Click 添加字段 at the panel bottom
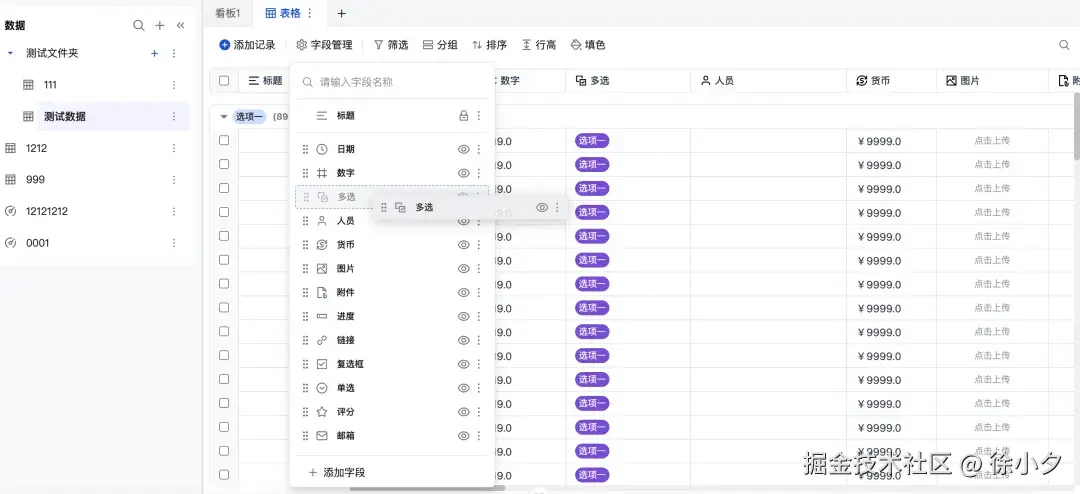Image resolution: width=1080 pixels, height=494 pixels. (336, 472)
